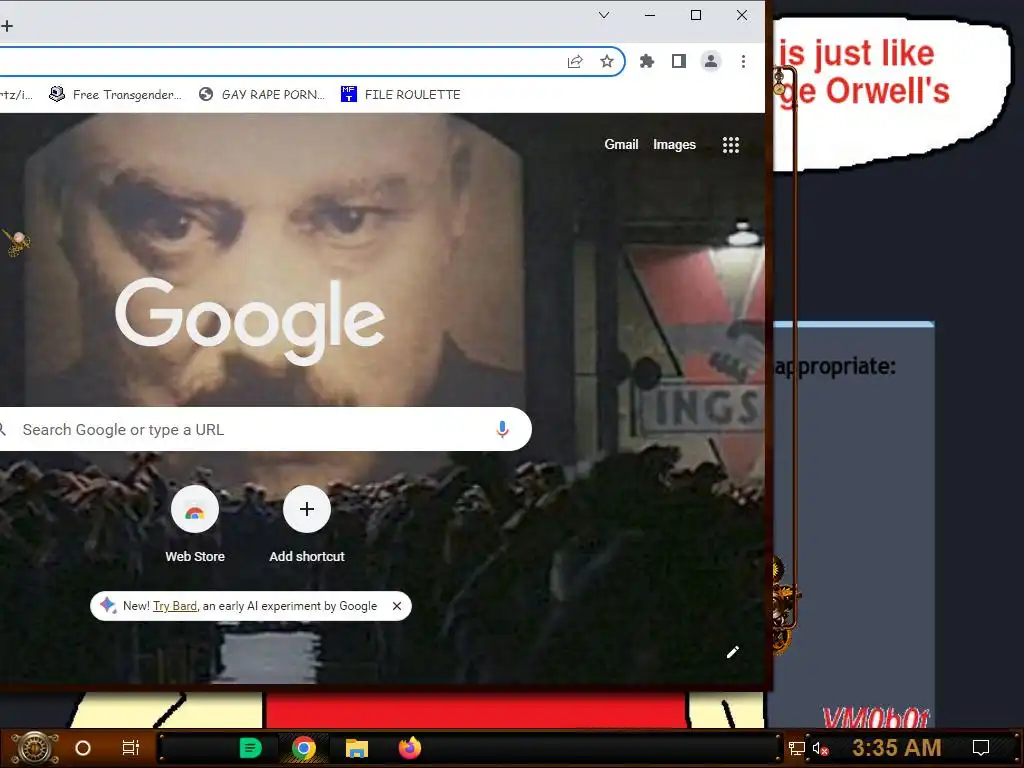Open network status tray icon

tap(797, 748)
